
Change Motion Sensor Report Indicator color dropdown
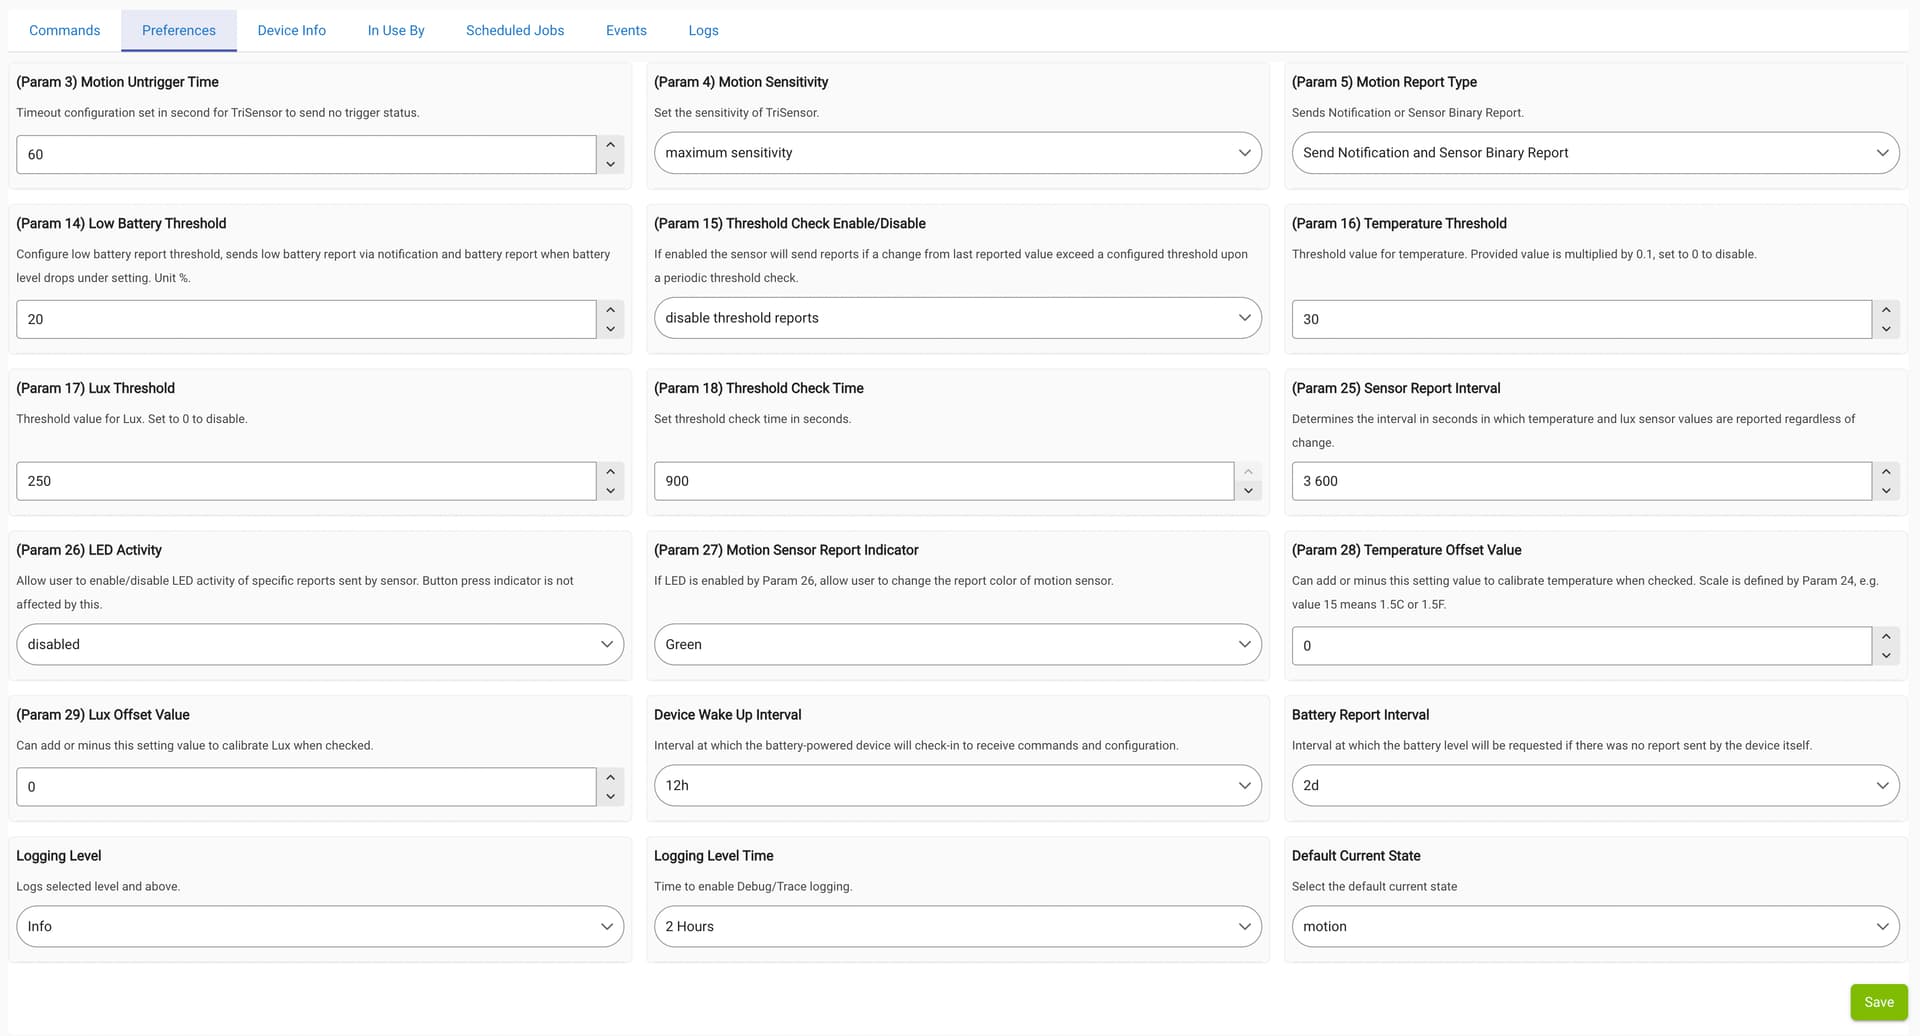pos(957,644)
